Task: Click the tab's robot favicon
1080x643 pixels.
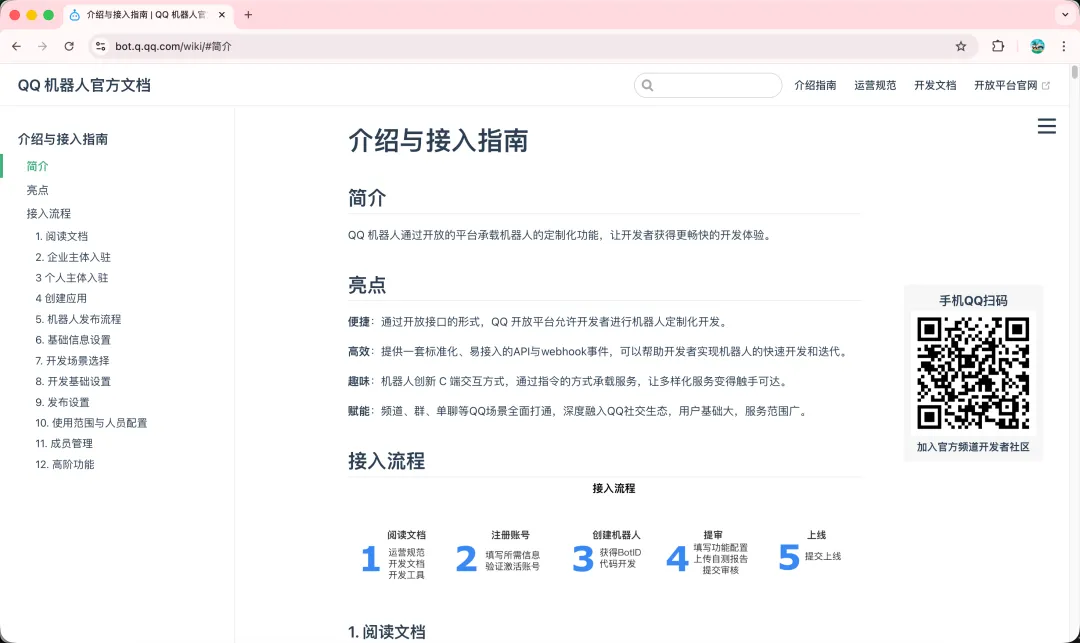Action: click(74, 14)
